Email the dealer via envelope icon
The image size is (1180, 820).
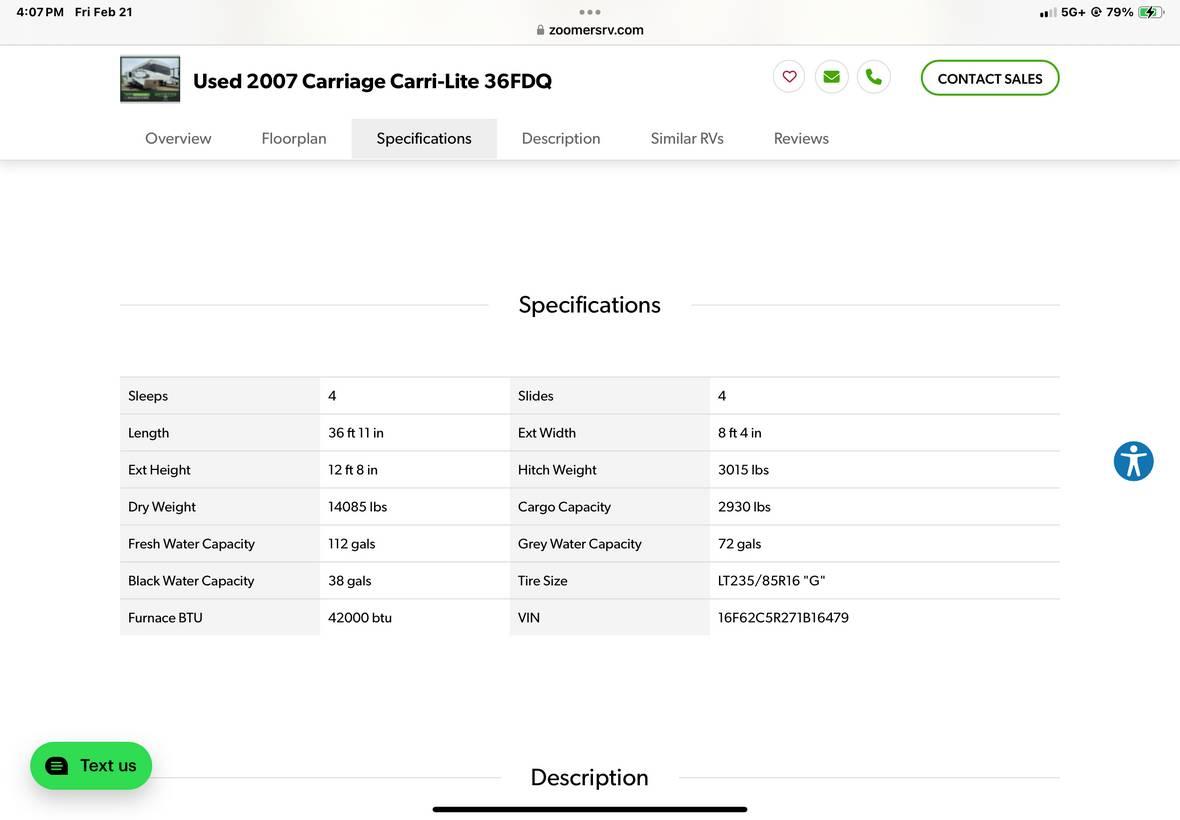[832, 77]
